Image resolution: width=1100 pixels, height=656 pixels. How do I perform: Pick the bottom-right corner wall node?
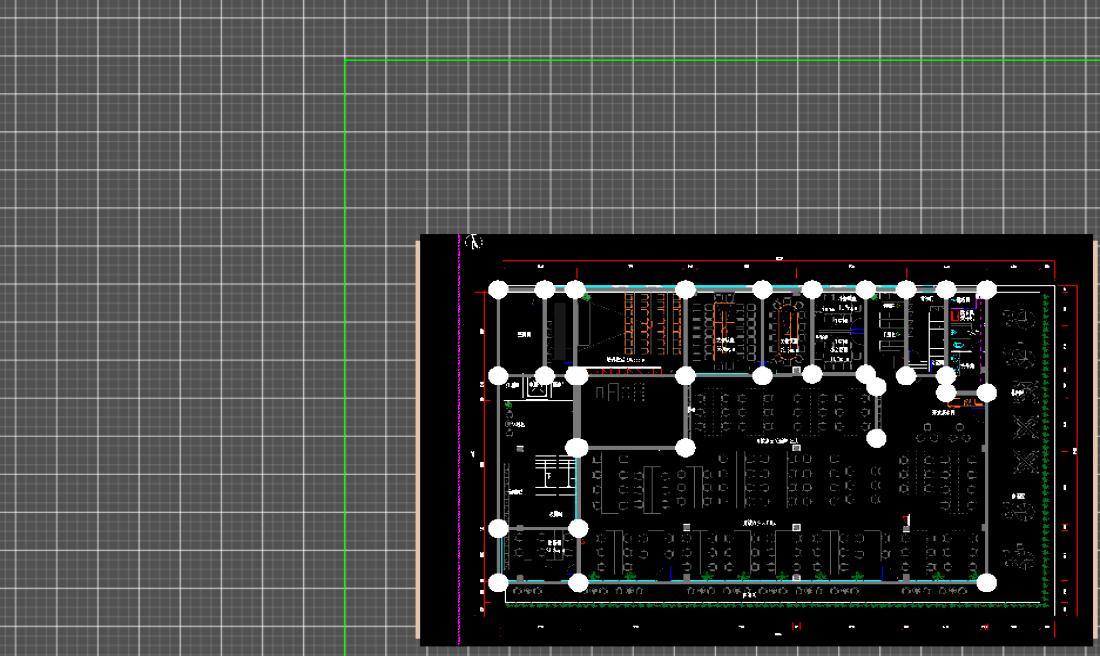(987, 583)
